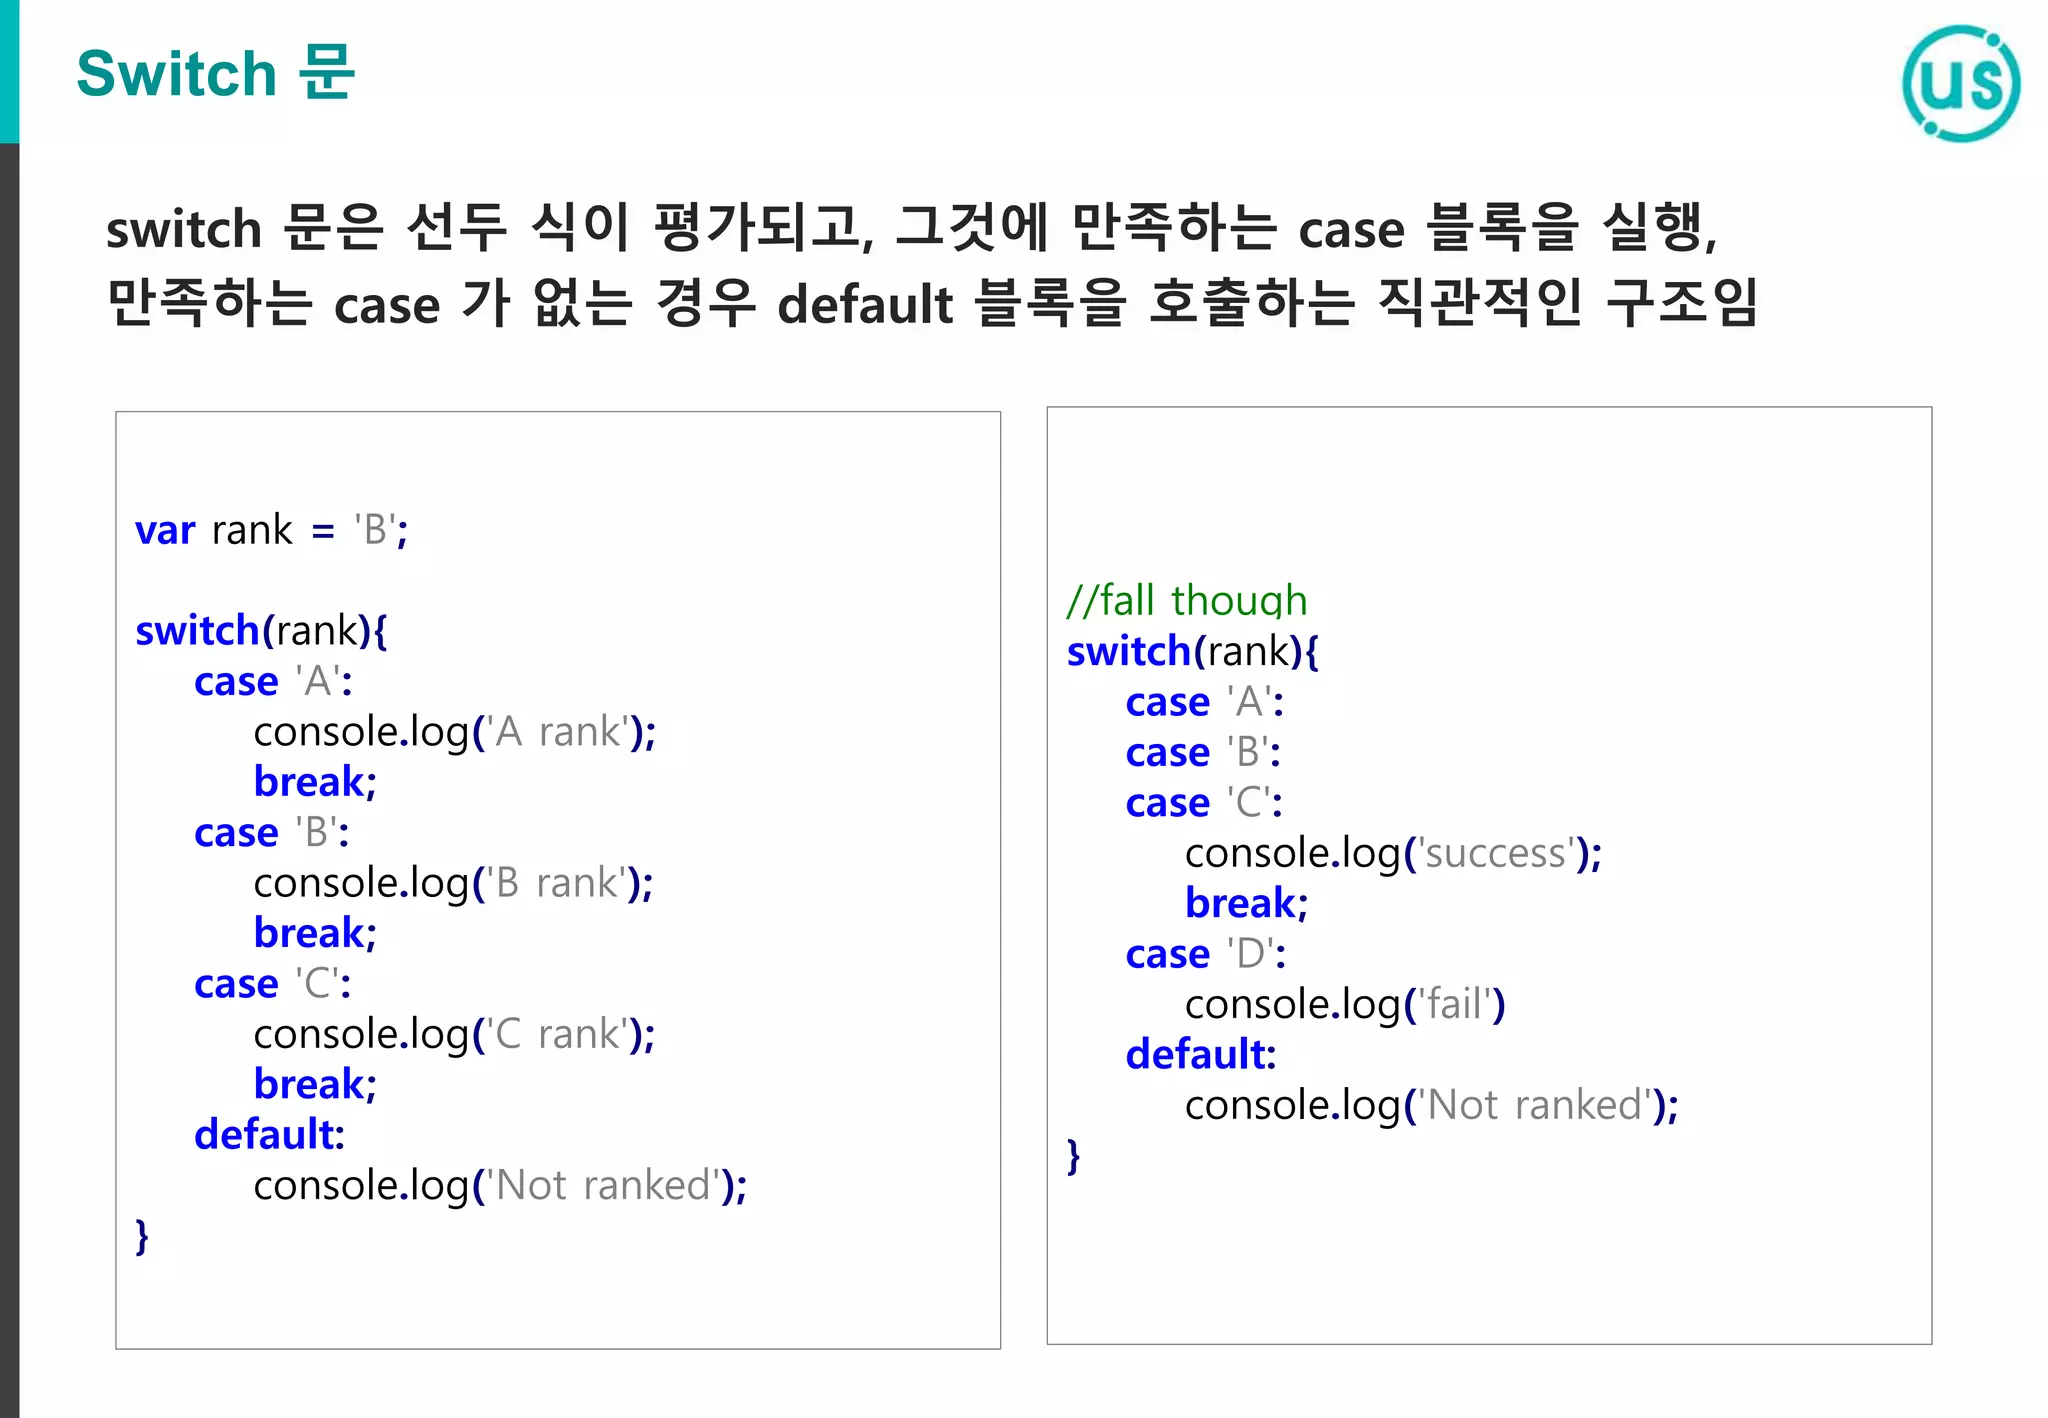Click the closing brace in the left code box

coord(142,1237)
